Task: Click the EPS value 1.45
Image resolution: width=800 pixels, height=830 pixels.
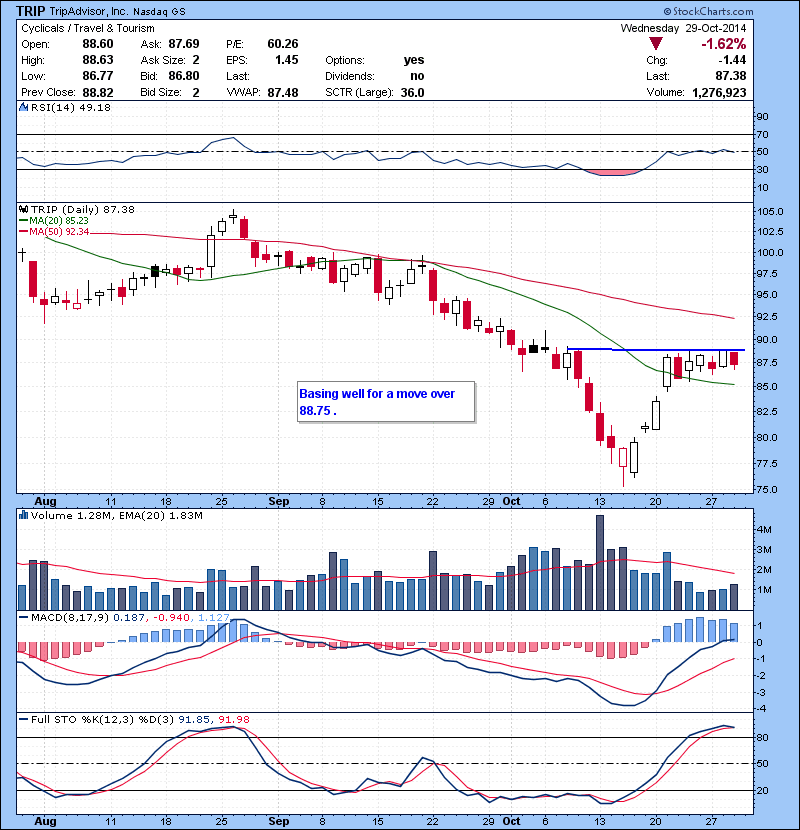Action: (286, 60)
